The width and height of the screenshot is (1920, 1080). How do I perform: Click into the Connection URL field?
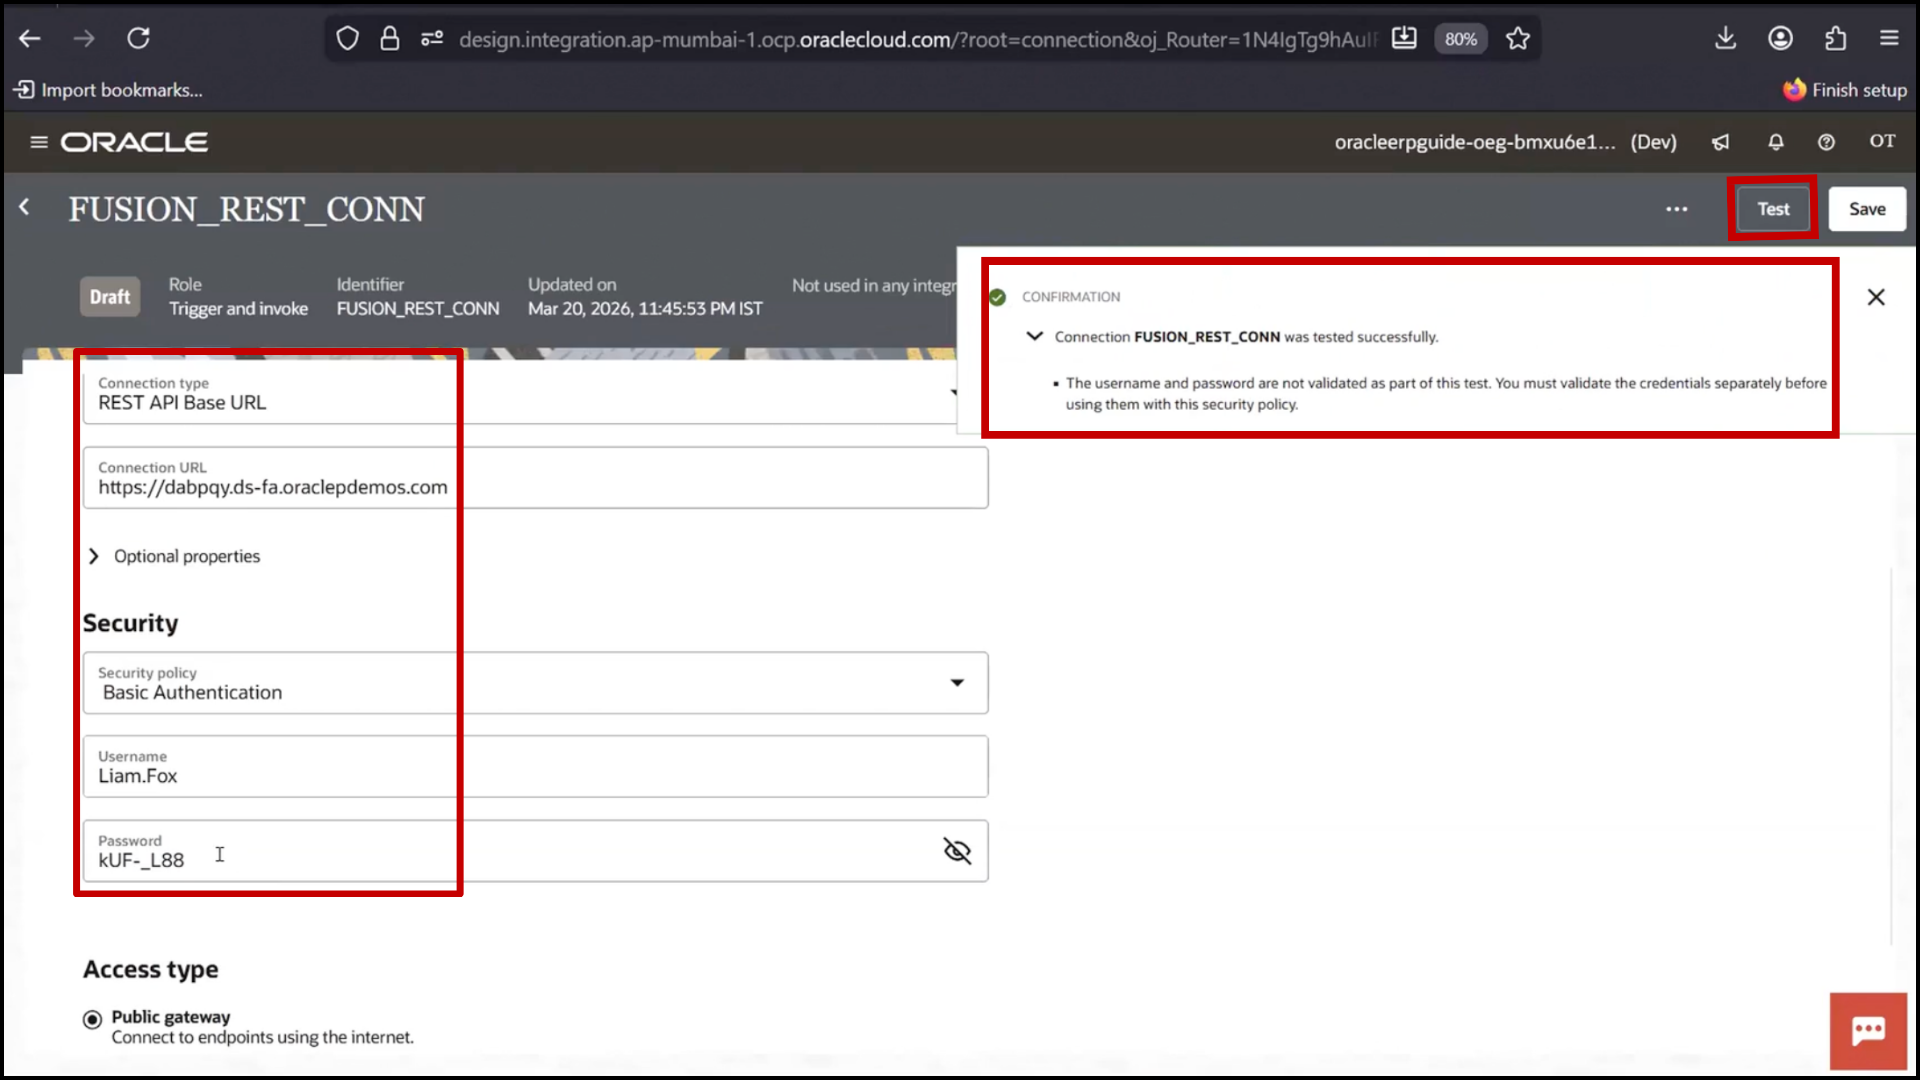536,478
